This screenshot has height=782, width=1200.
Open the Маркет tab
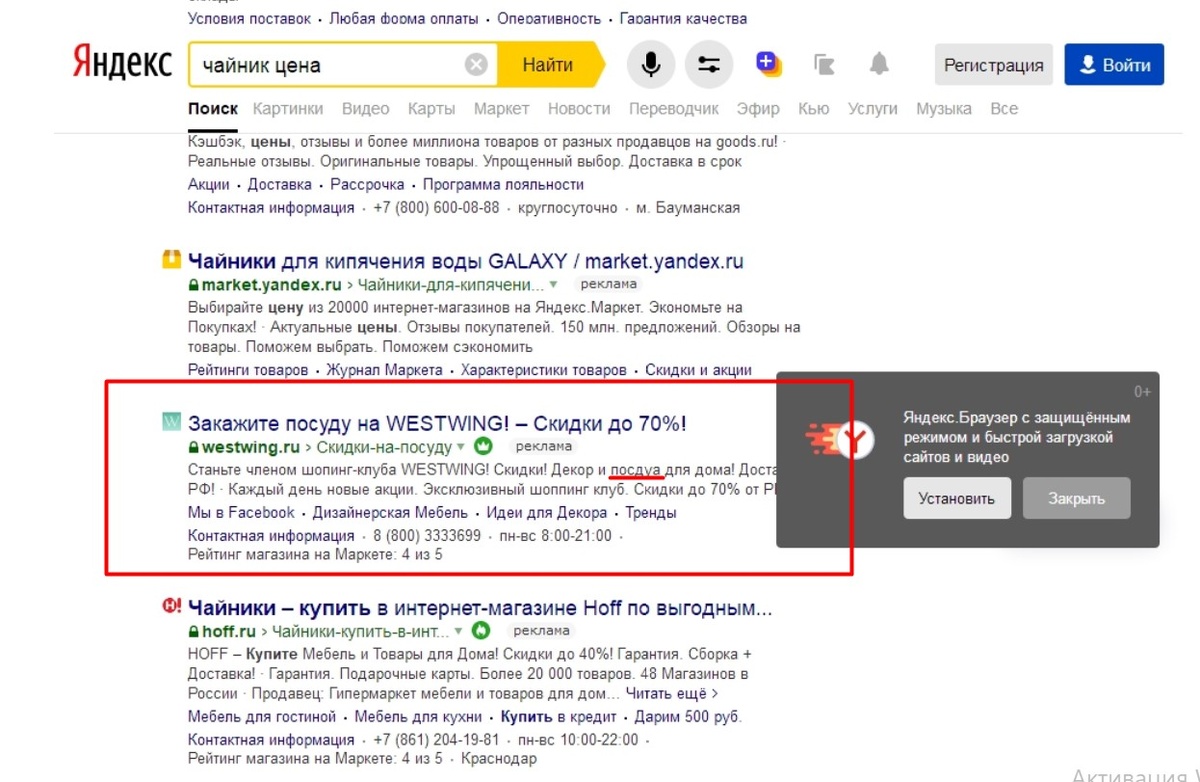[502, 108]
